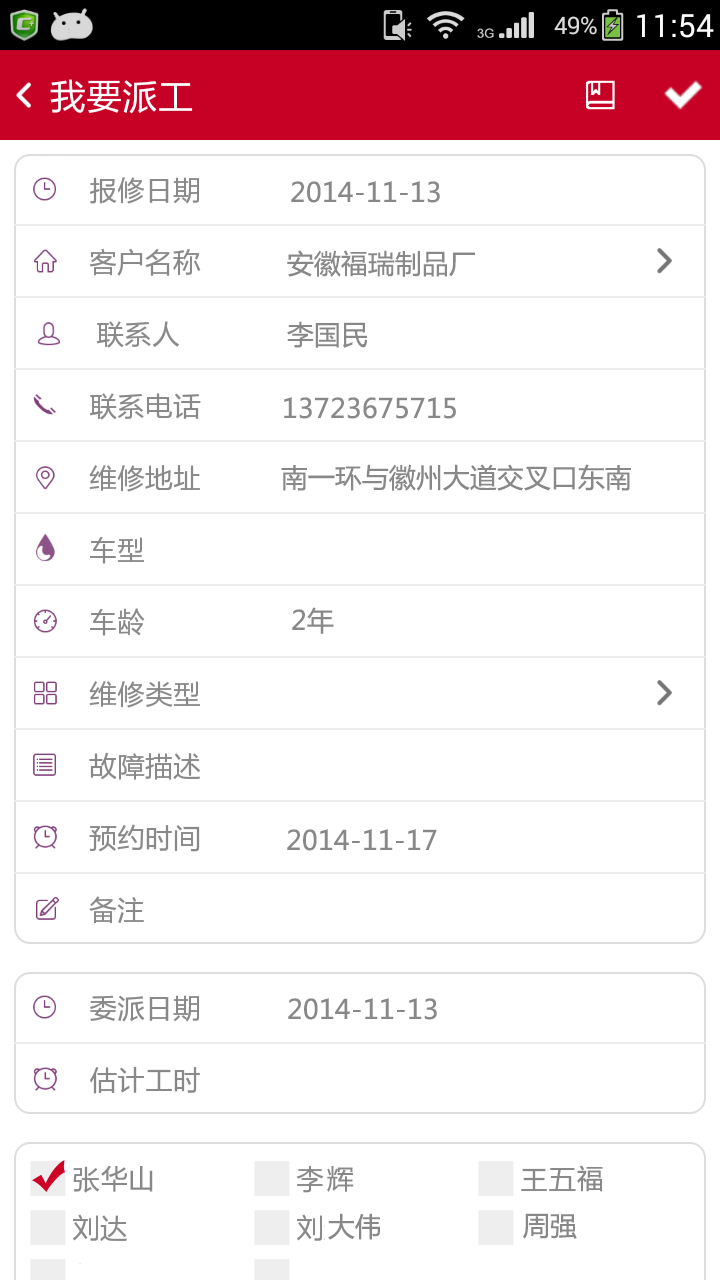Check the 周强 checkbox
Viewport: 720px width, 1280px height.
click(x=496, y=1227)
